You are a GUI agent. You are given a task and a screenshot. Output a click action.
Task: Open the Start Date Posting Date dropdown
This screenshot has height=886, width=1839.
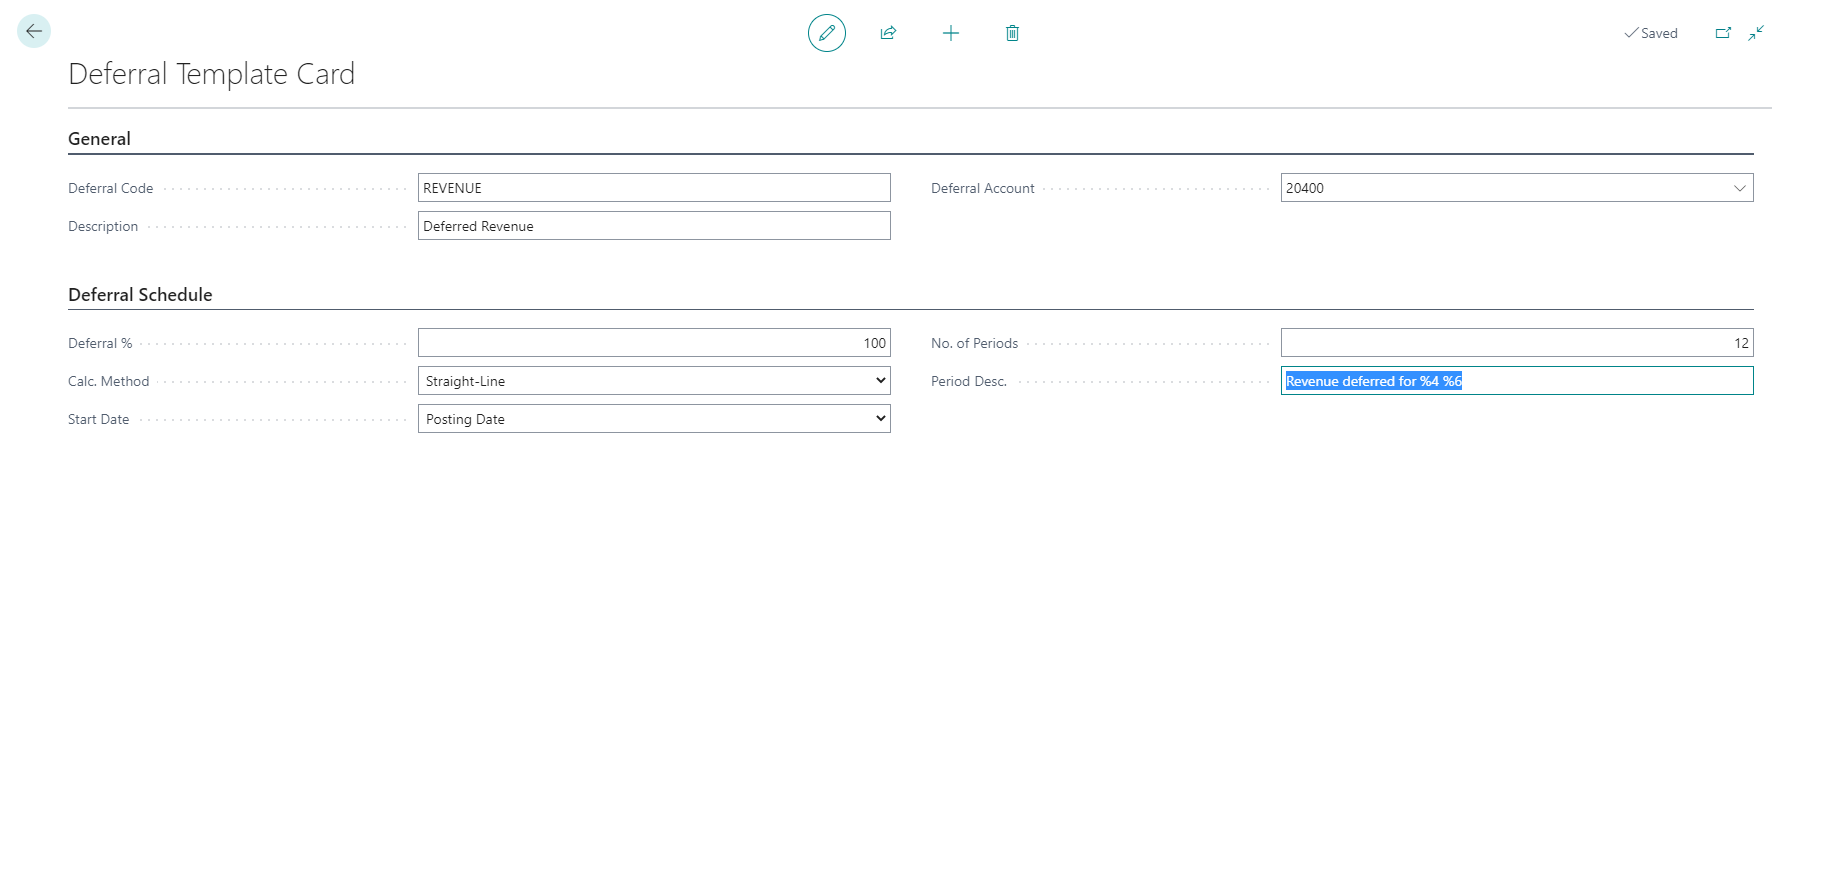tap(654, 419)
